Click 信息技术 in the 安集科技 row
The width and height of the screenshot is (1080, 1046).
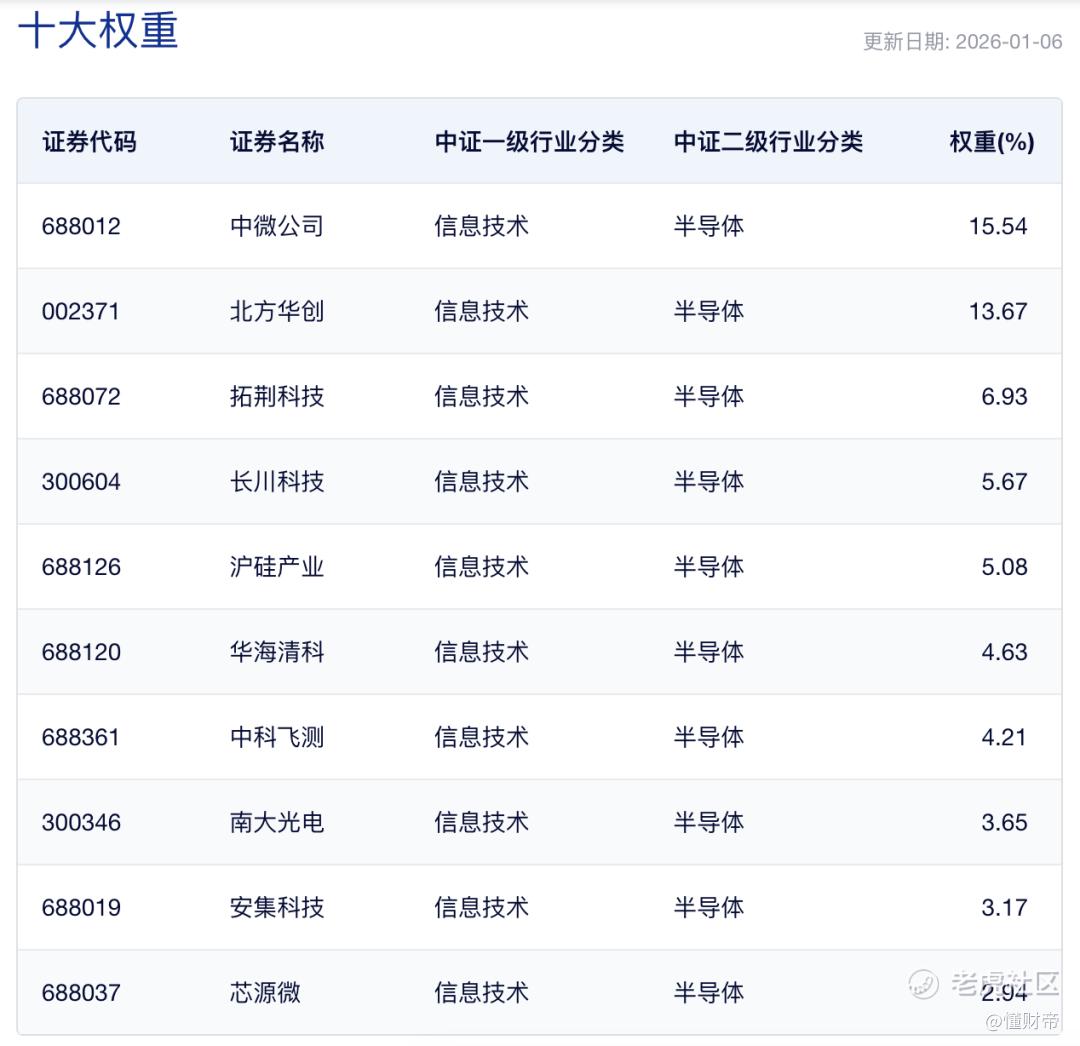(x=481, y=908)
